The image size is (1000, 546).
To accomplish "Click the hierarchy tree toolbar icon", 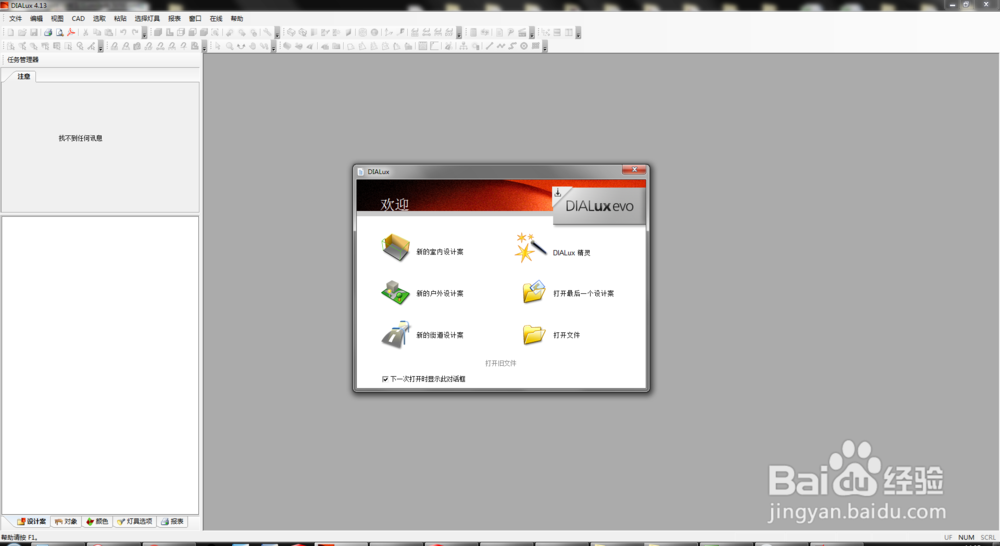I will pos(462,46).
